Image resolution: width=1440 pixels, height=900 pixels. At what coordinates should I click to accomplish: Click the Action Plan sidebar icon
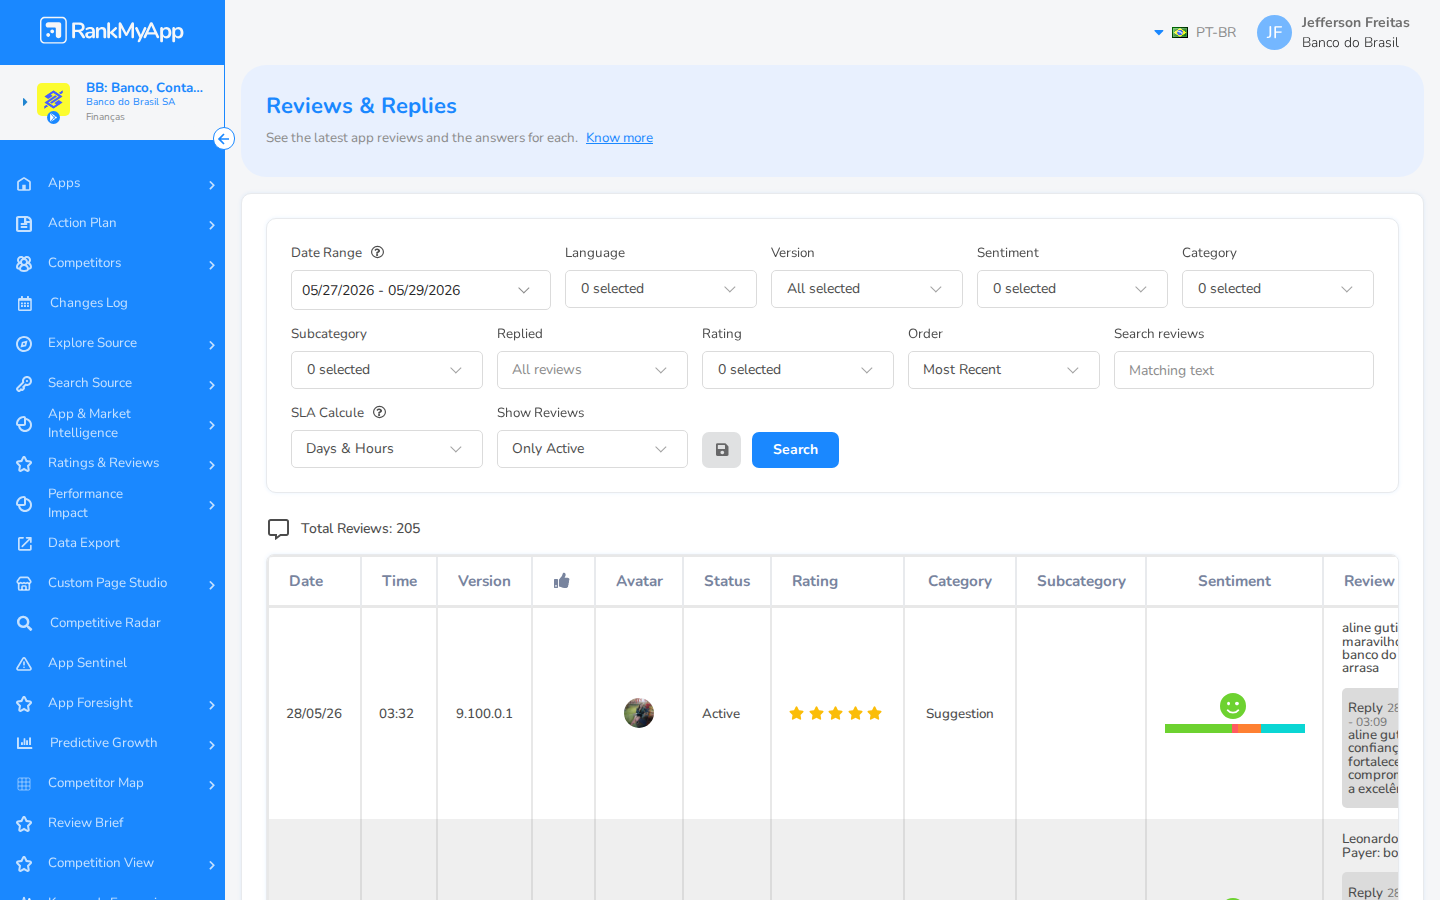pyautogui.click(x=24, y=224)
